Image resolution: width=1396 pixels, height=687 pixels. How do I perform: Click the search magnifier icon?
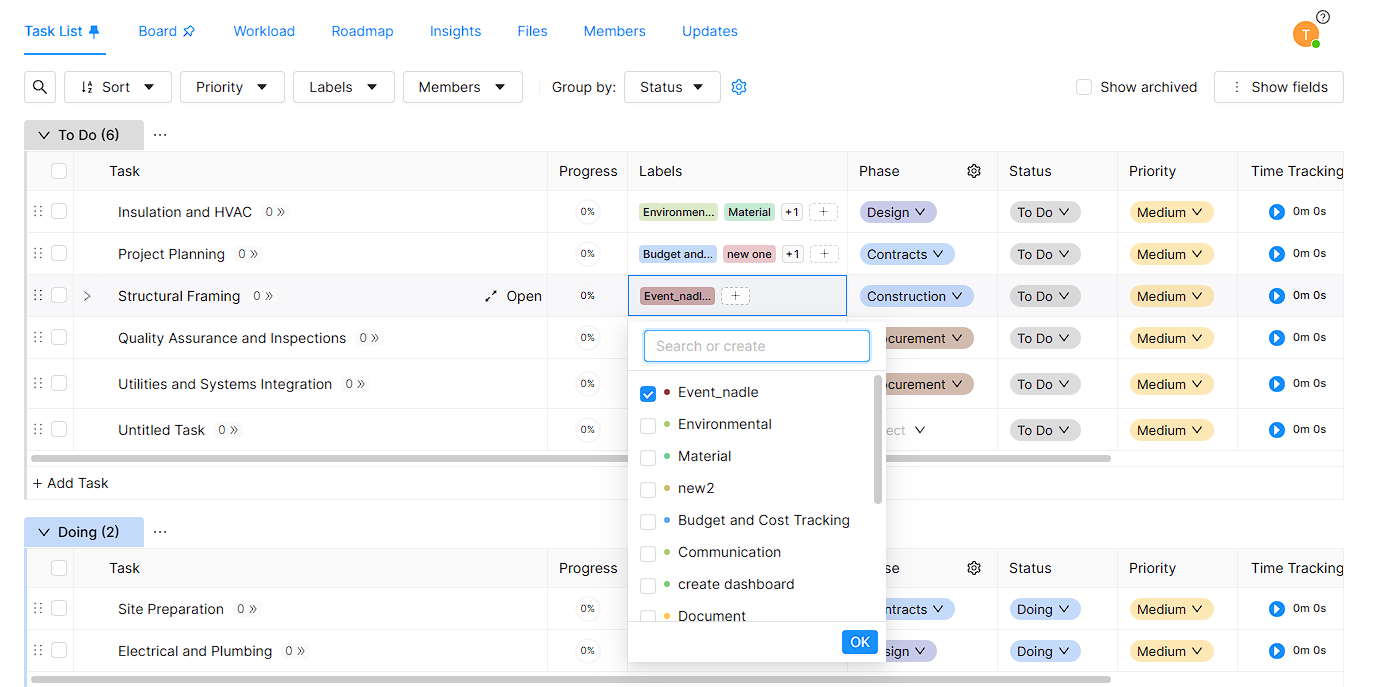click(x=40, y=87)
